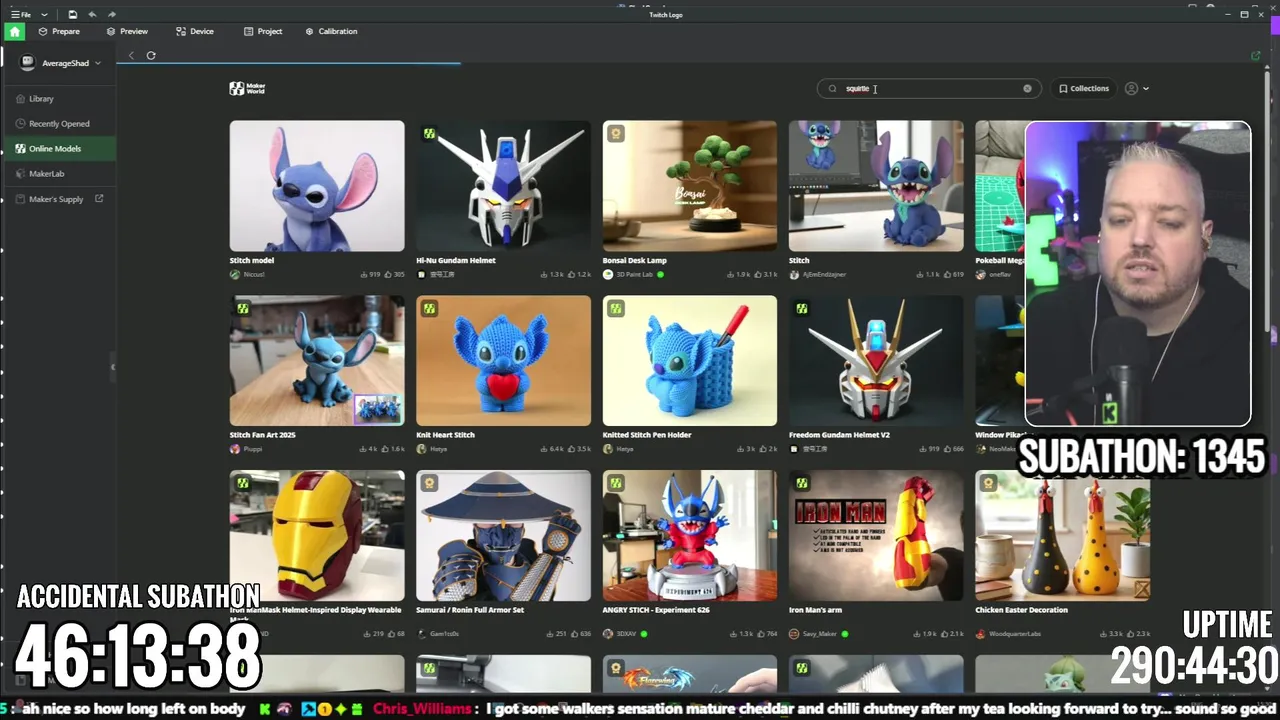Expand the dropdown arrow beside File

(44, 15)
